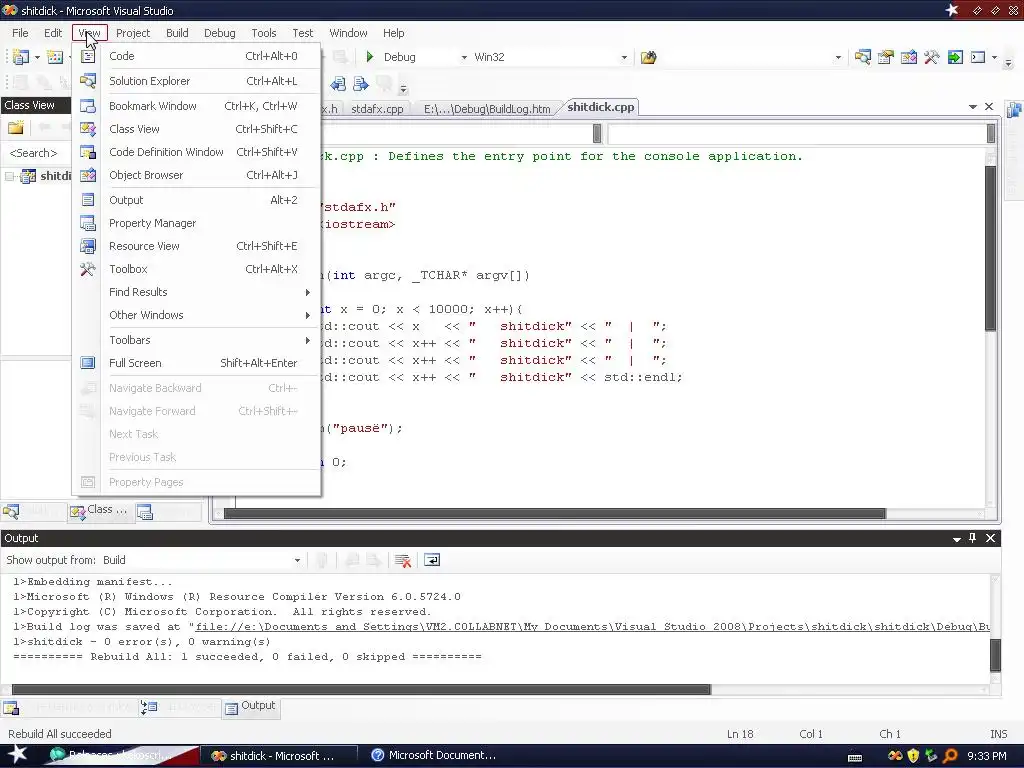This screenshot has width=1024, height=768.
Task: Open Solution Explorer toolbar icon
Action: click(x=863, y=57)
